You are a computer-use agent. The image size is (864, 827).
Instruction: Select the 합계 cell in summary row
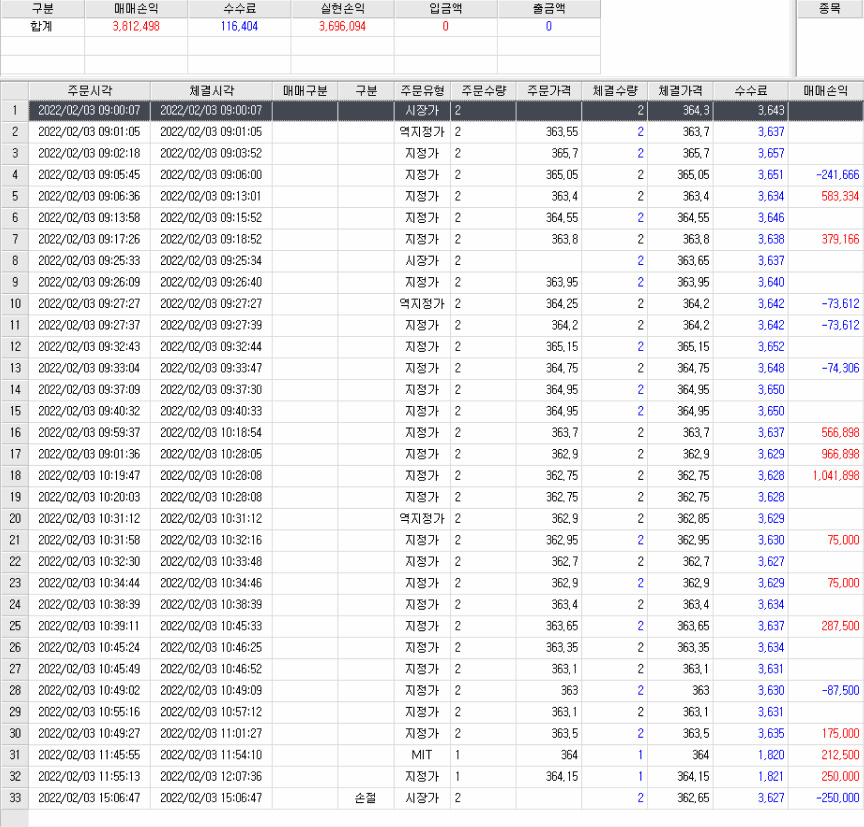42,27
